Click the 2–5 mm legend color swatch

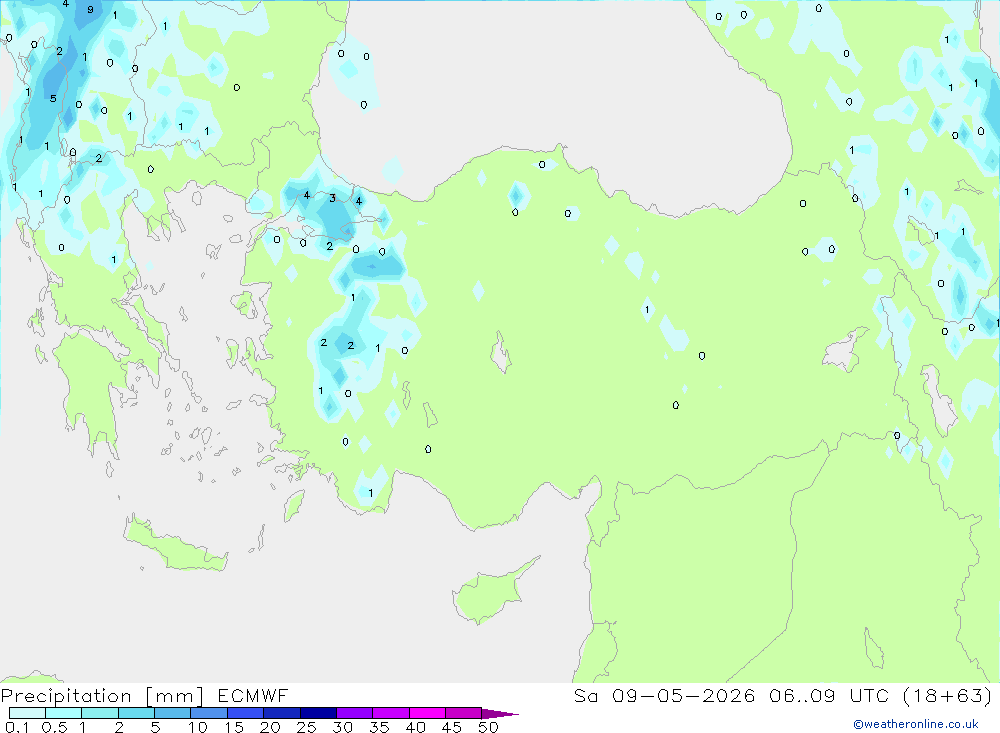[x=136, y=713]
